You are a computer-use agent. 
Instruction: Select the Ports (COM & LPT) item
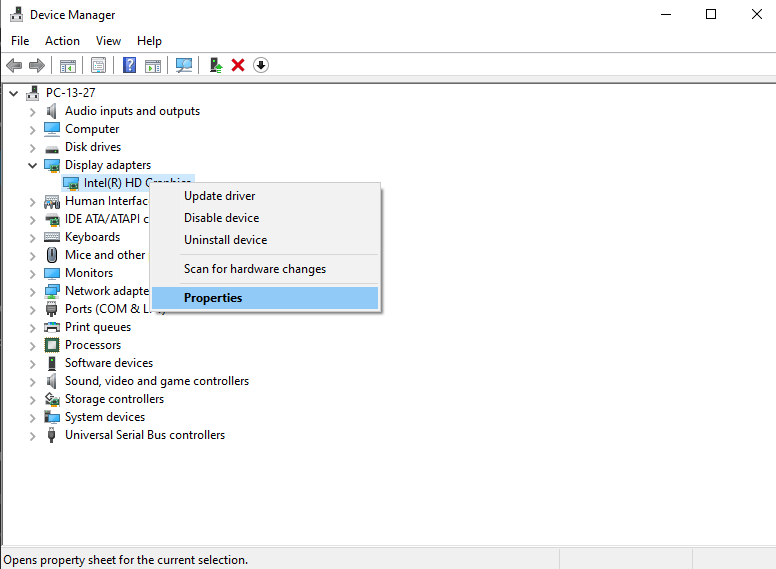point(107,309)
